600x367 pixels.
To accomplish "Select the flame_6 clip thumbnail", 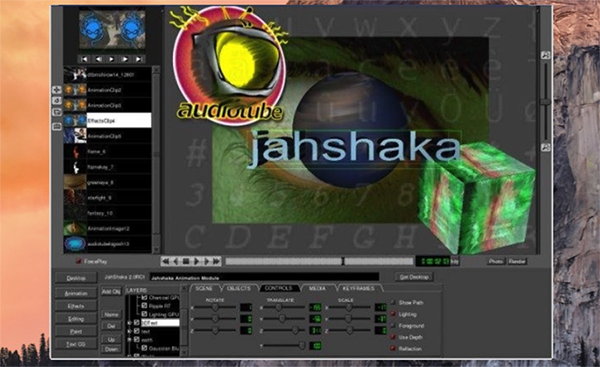I will [x=75, y=152].
